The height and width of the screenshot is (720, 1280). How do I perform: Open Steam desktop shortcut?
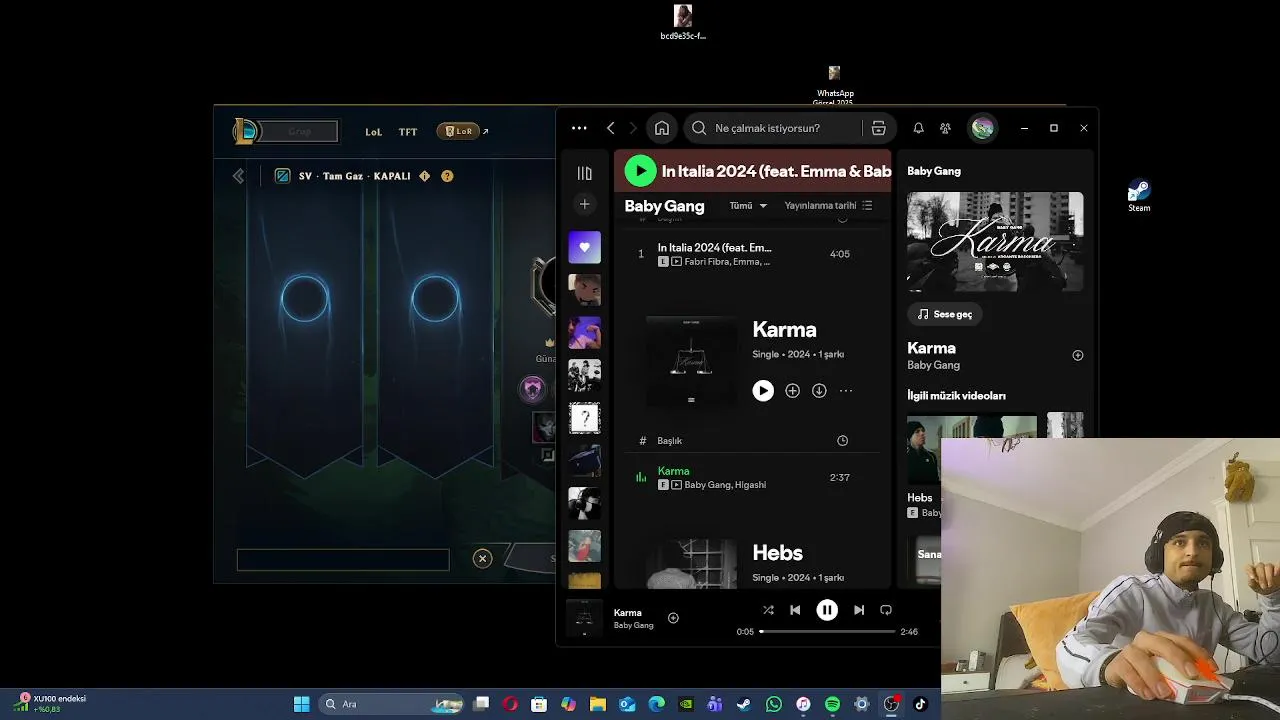1139,195
